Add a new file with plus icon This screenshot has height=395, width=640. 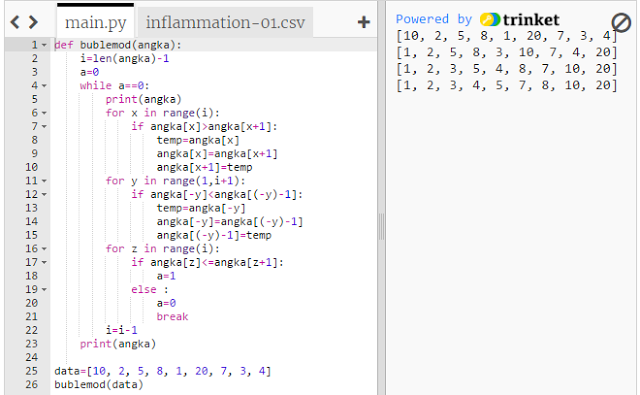point(364,22)
